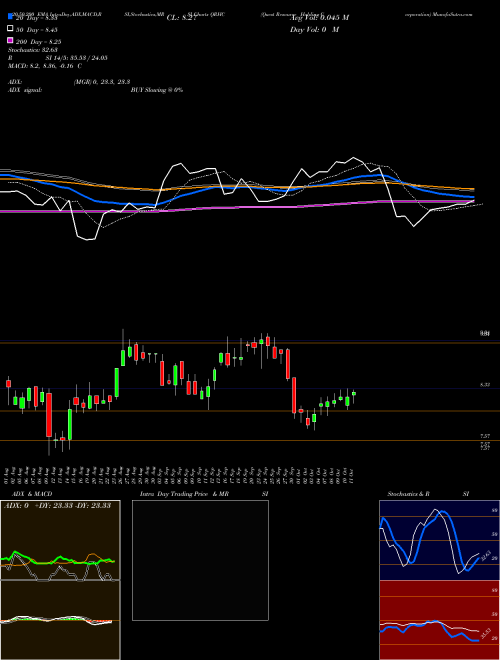Open the ADX indicator sub-chart
The height and width of the screenshot is (660, 500).
60,540
